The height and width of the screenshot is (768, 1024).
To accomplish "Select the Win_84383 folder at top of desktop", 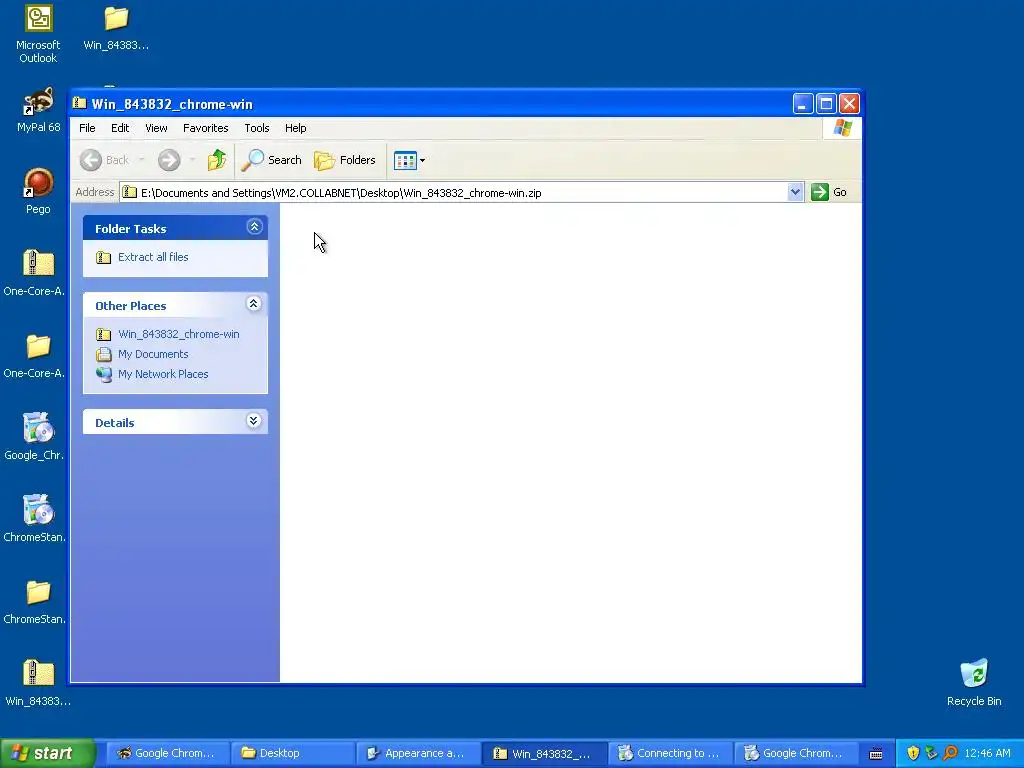I will point(116,27).
